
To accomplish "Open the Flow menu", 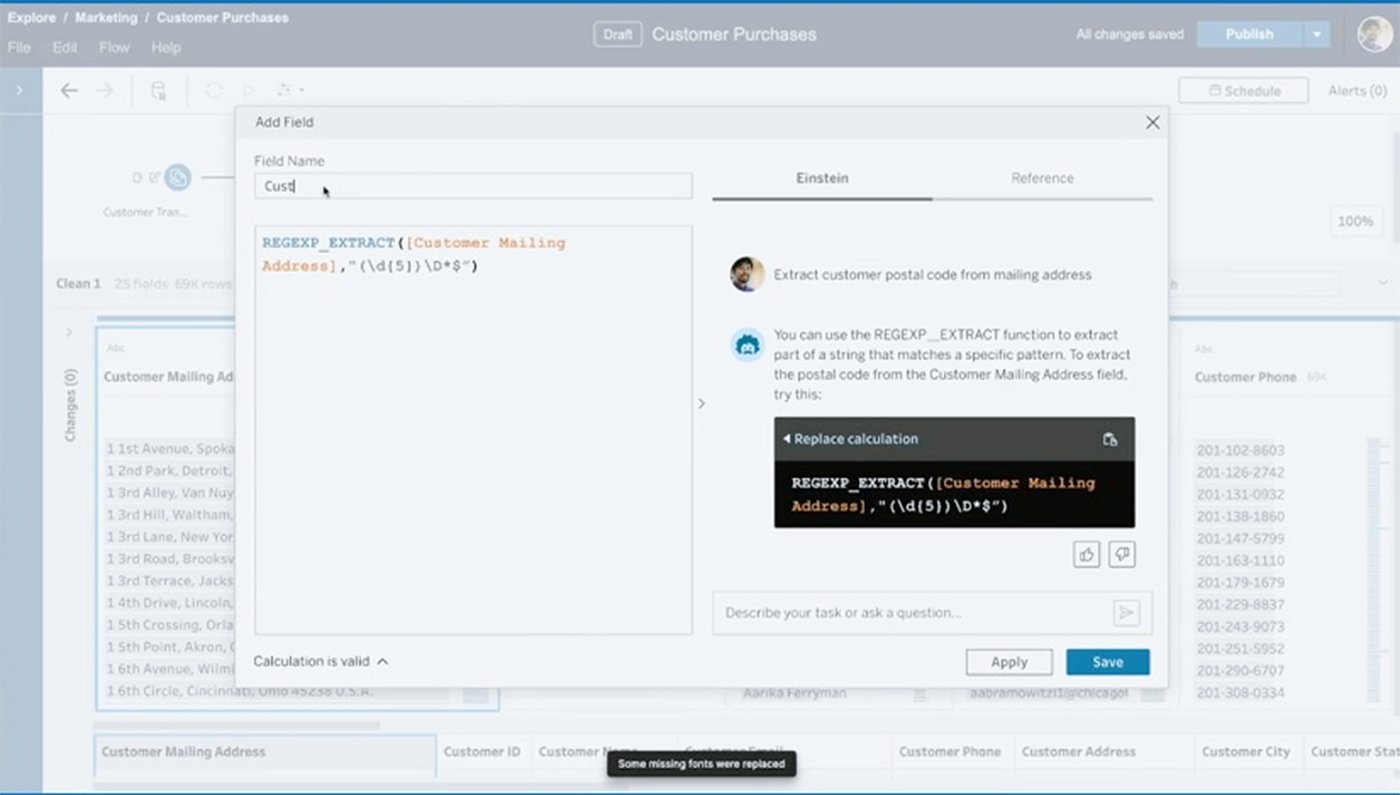I will click(114, 47).
